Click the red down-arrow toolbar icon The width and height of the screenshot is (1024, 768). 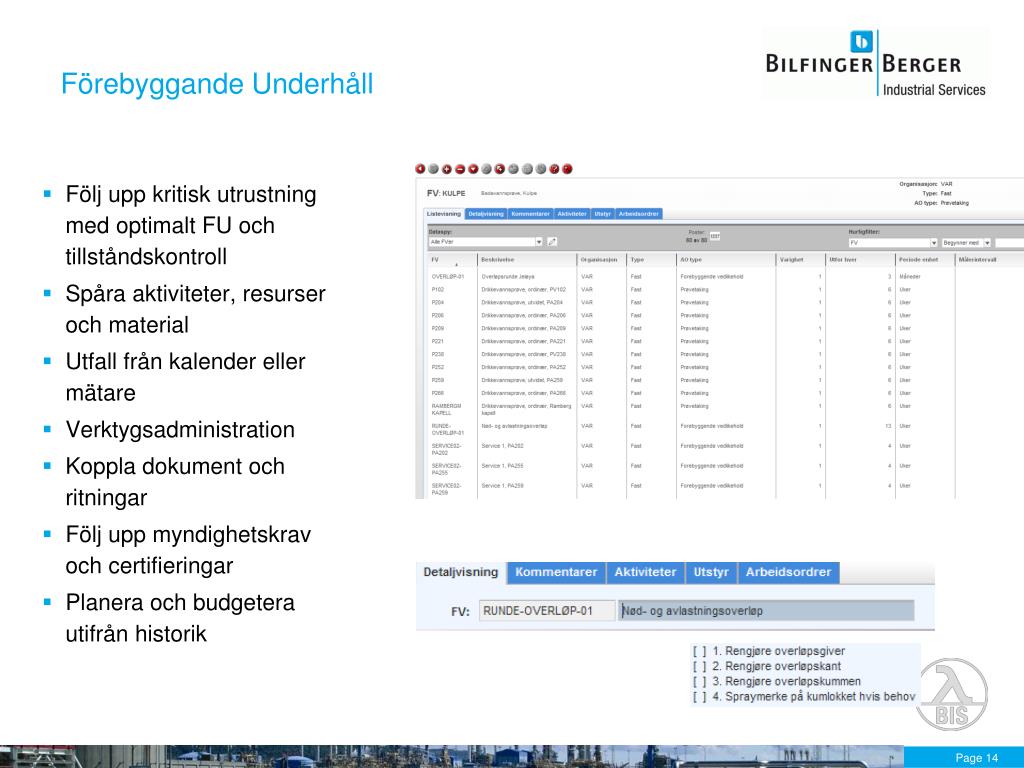click(473, 168)
